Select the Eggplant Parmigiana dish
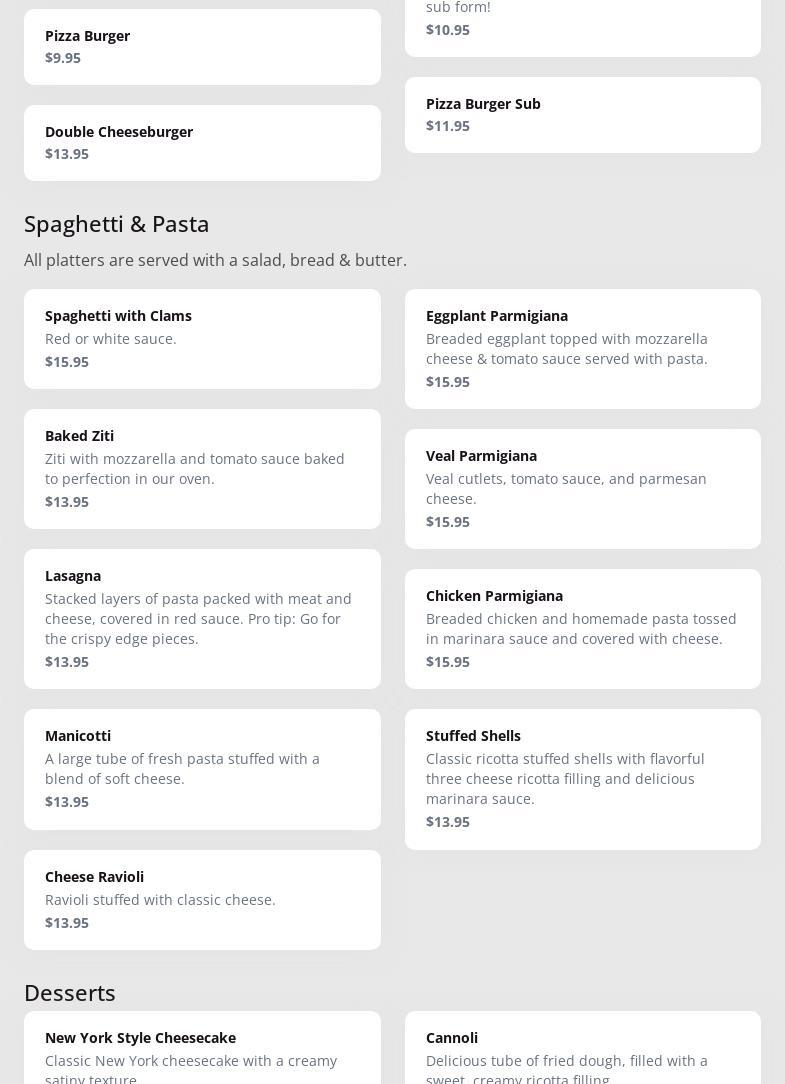785x1084 pixels. pyautogui.click(x=582, y=349)
